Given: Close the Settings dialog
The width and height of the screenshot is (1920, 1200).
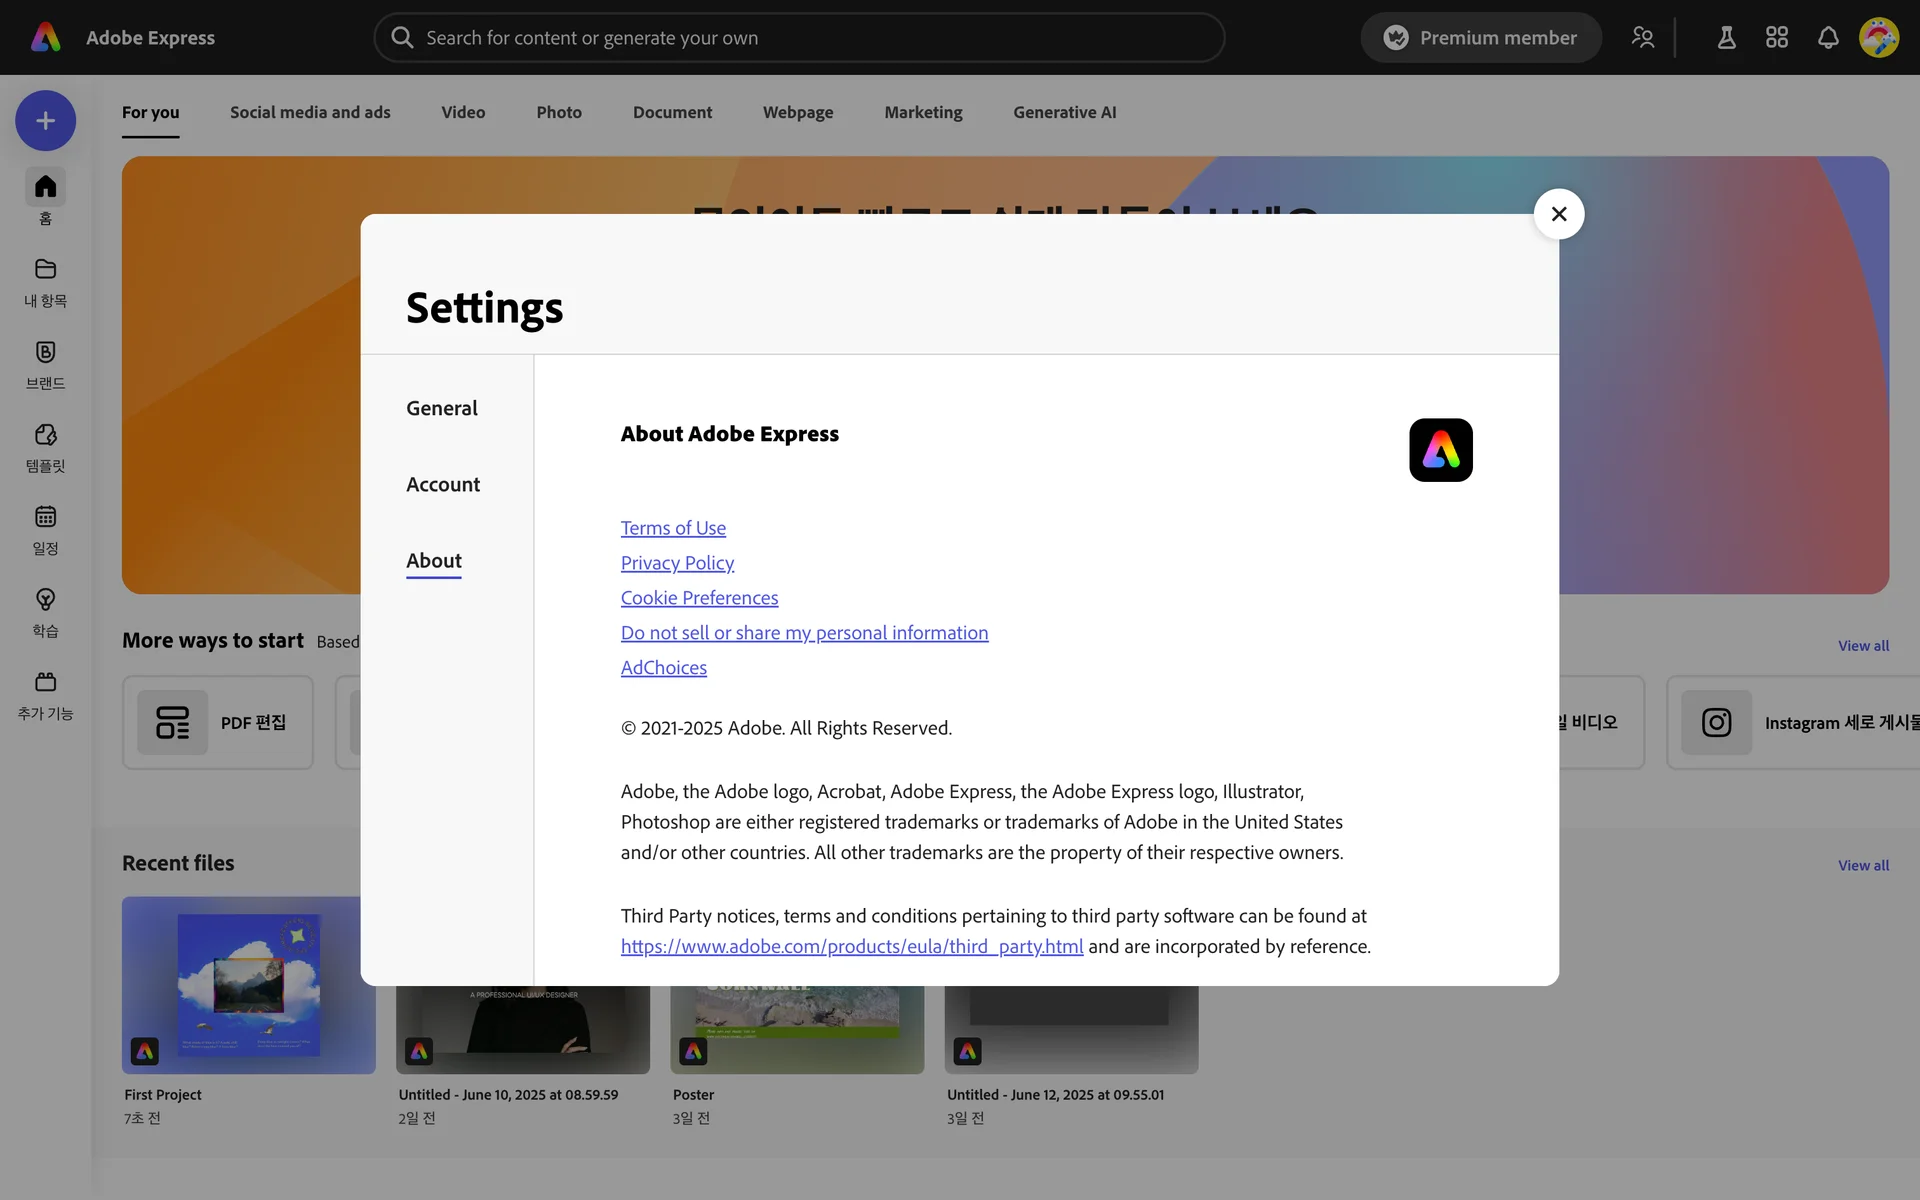Looking at the screenshot, I should (1558, 214).
